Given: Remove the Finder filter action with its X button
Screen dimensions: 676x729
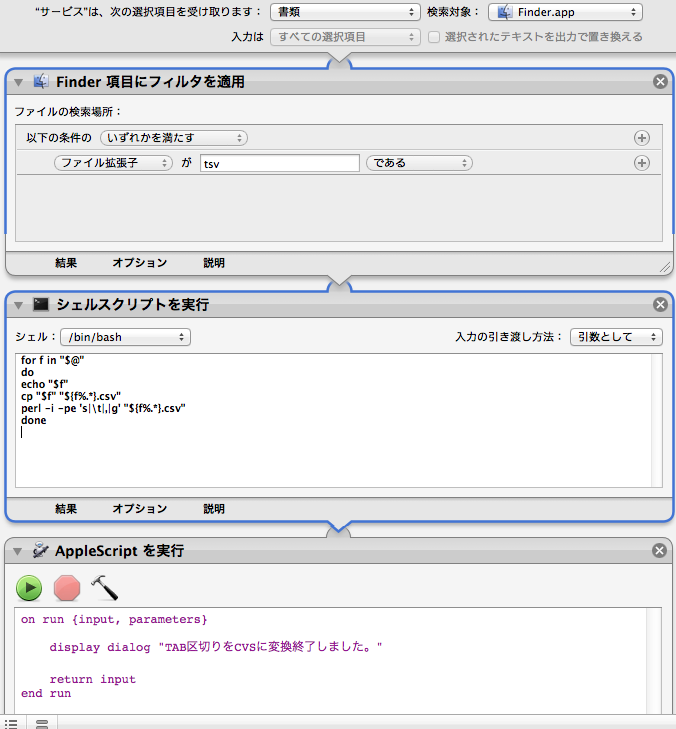Looking at the screenshot, I should (x=660, y=82).
